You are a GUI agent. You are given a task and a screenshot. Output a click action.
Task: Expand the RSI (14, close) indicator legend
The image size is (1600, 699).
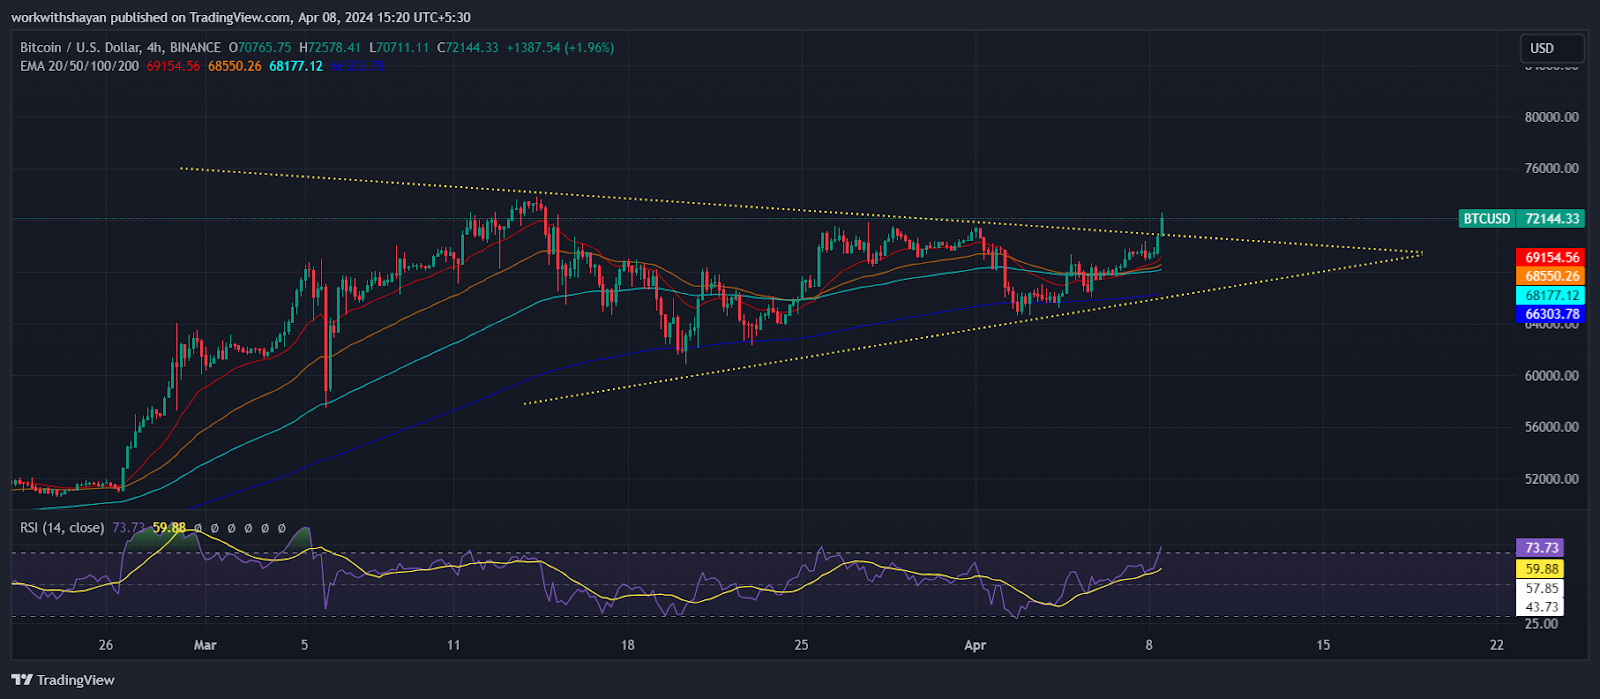coord(62,527)
